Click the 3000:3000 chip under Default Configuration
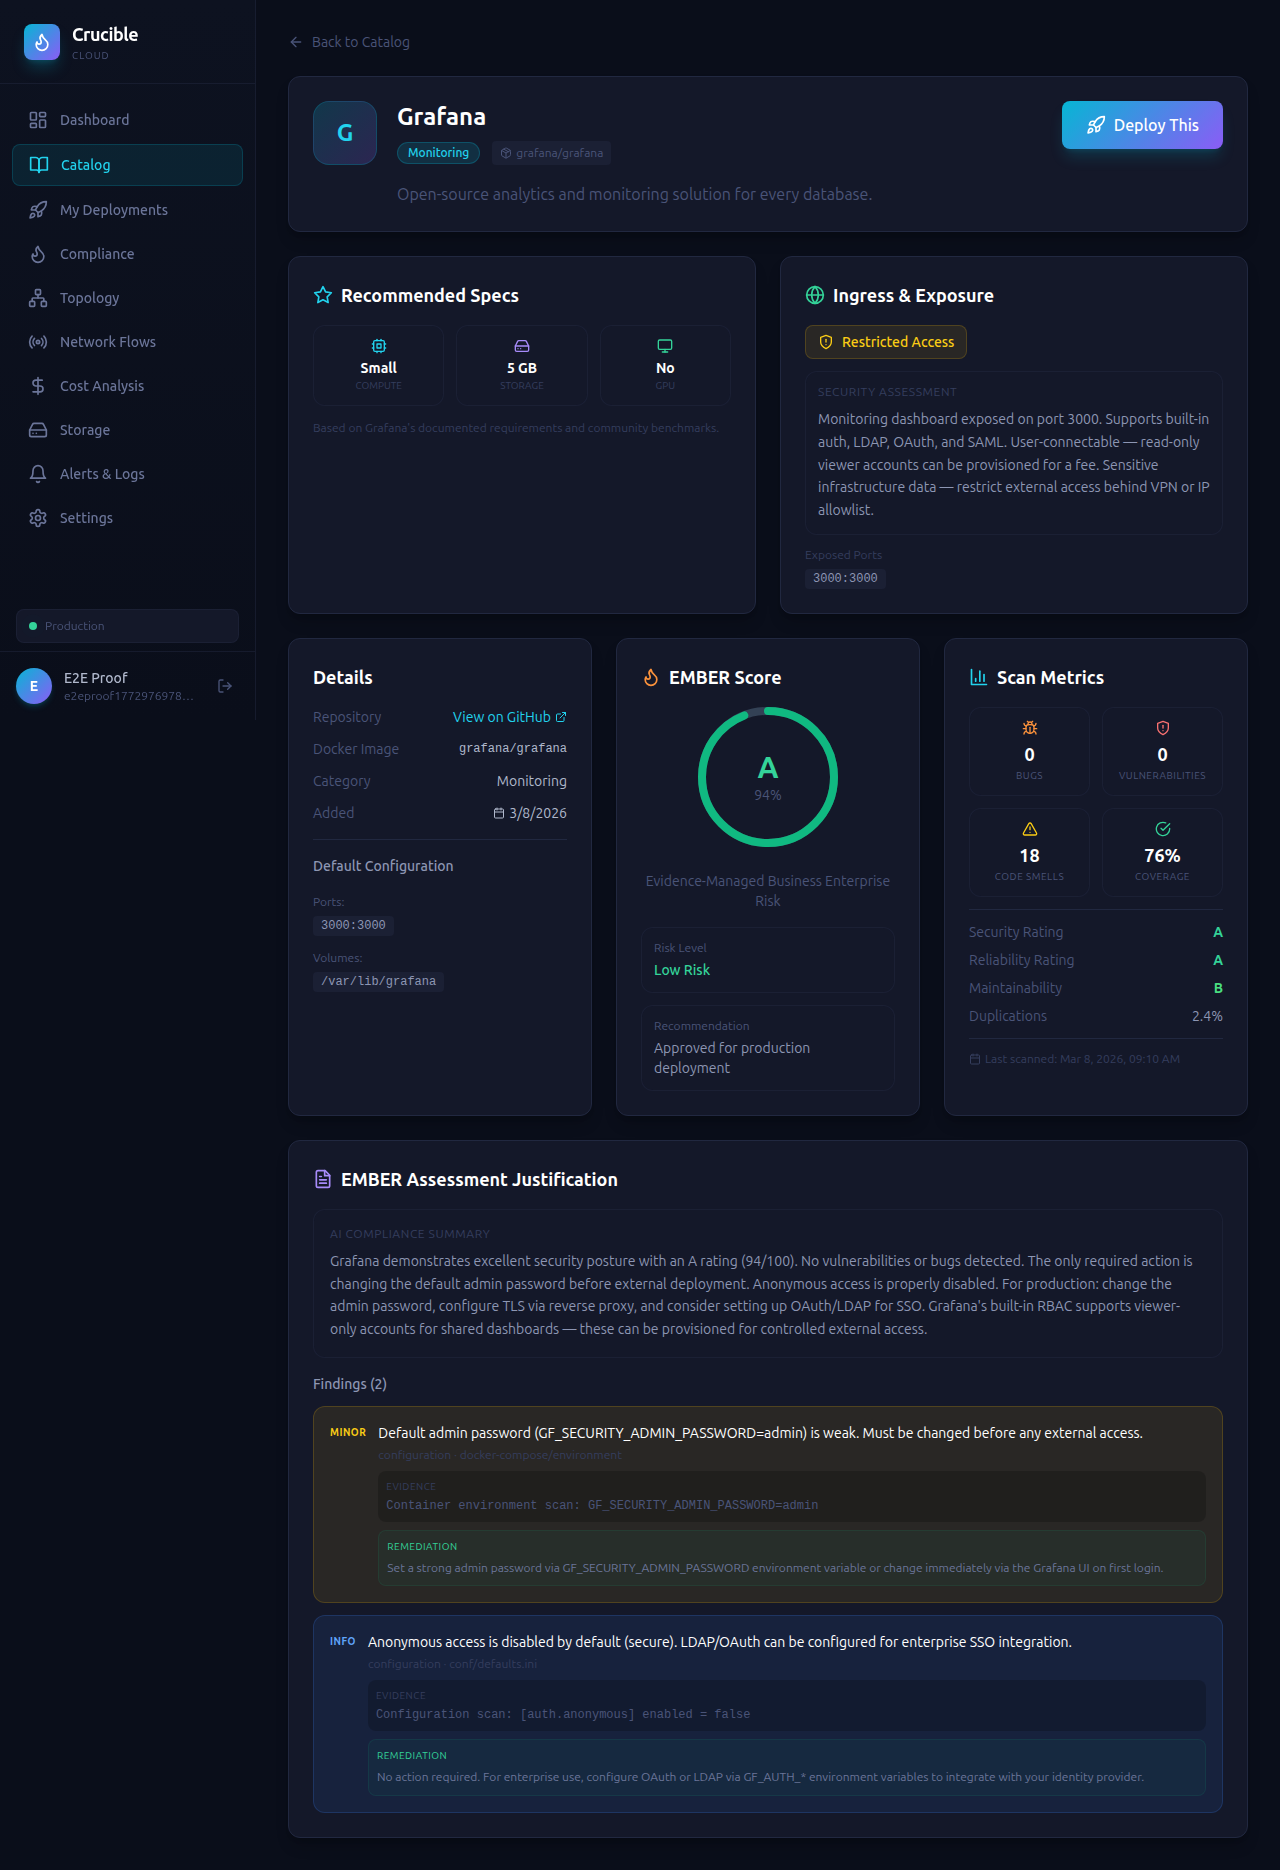 point(353,925)
